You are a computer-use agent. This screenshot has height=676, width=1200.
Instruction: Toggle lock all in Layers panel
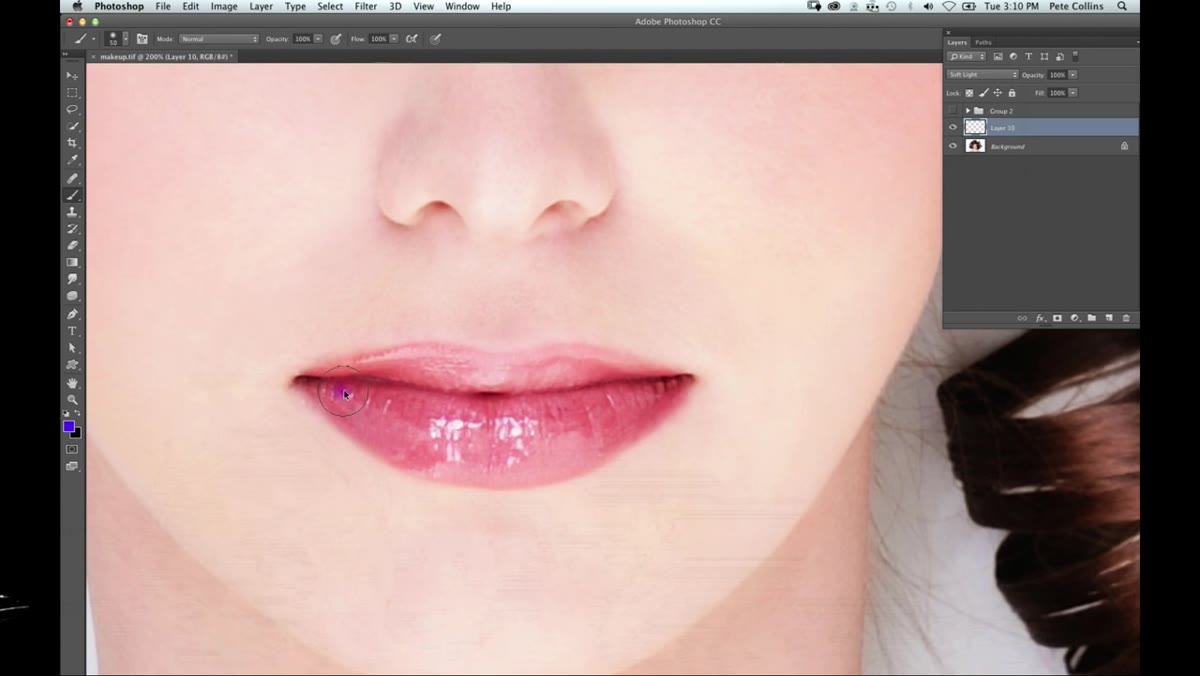(1011, 93)
